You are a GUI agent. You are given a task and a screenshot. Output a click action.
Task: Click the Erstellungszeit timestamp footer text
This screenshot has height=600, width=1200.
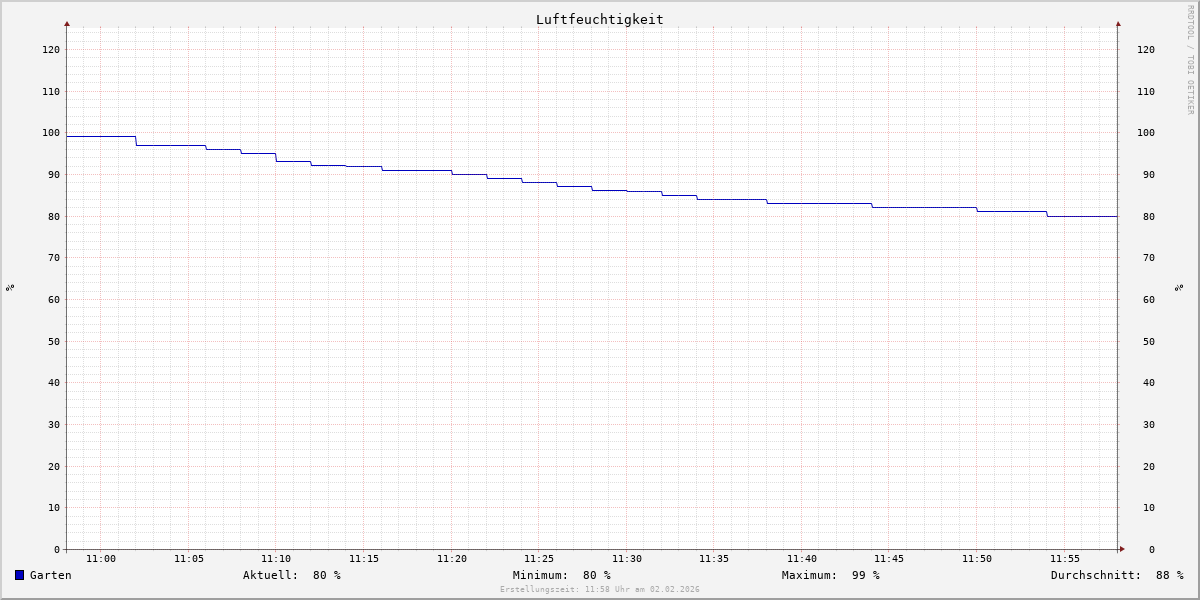(x=600, y=590)
